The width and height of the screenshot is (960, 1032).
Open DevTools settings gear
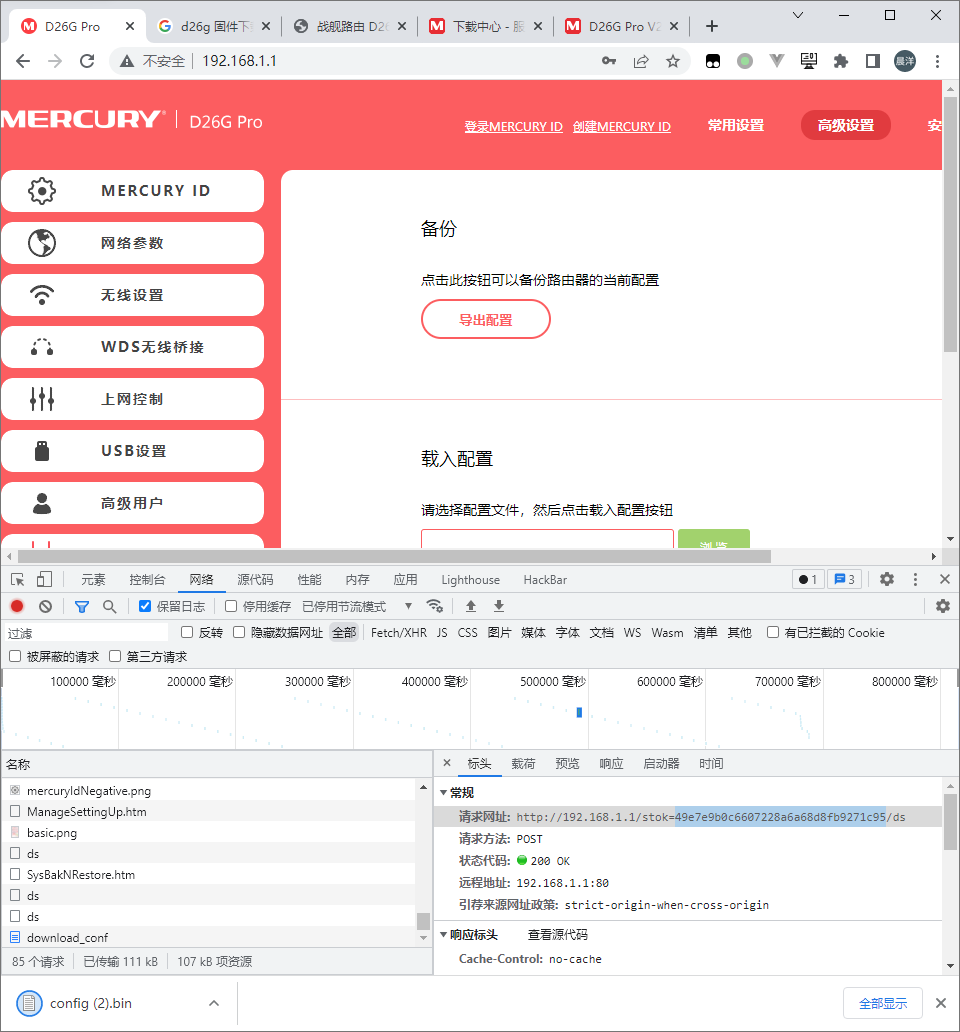click(886, 579)
